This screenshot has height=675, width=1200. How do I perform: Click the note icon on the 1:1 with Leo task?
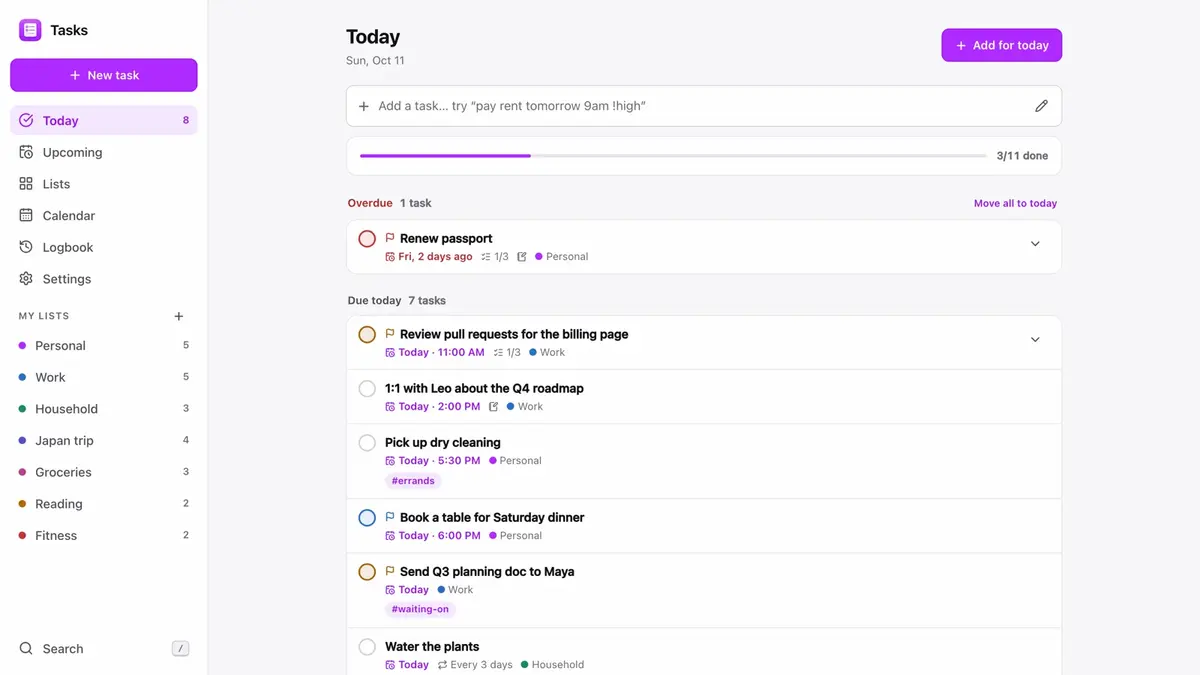tap(493, 407)
